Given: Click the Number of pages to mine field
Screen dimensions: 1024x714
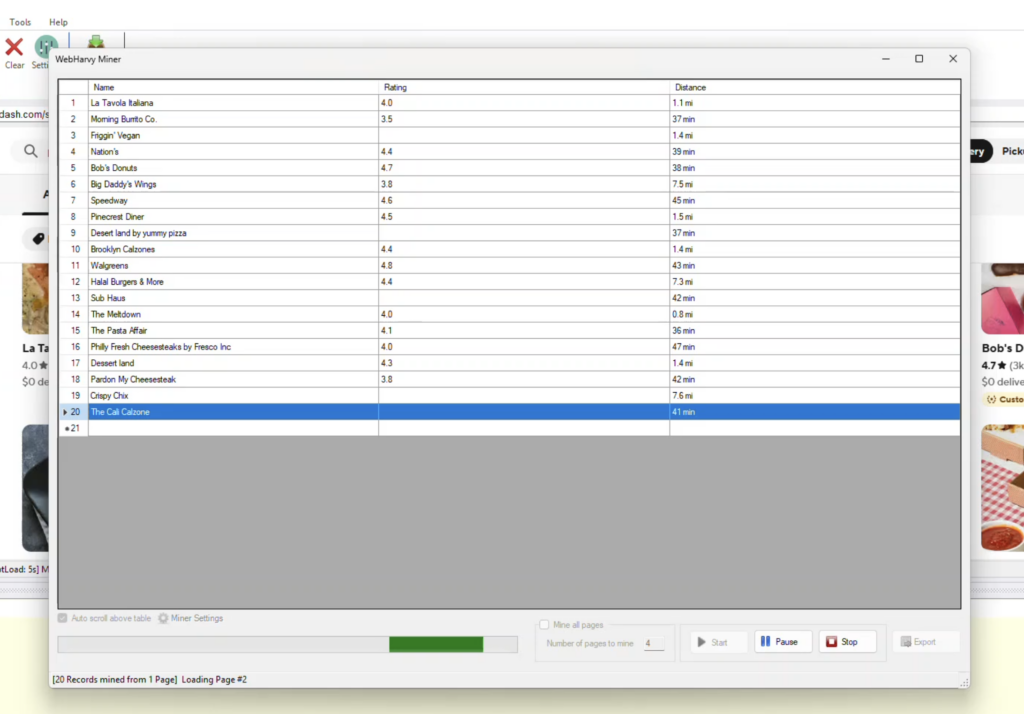Looking at the screenshot, I should (x=653, y=644).
